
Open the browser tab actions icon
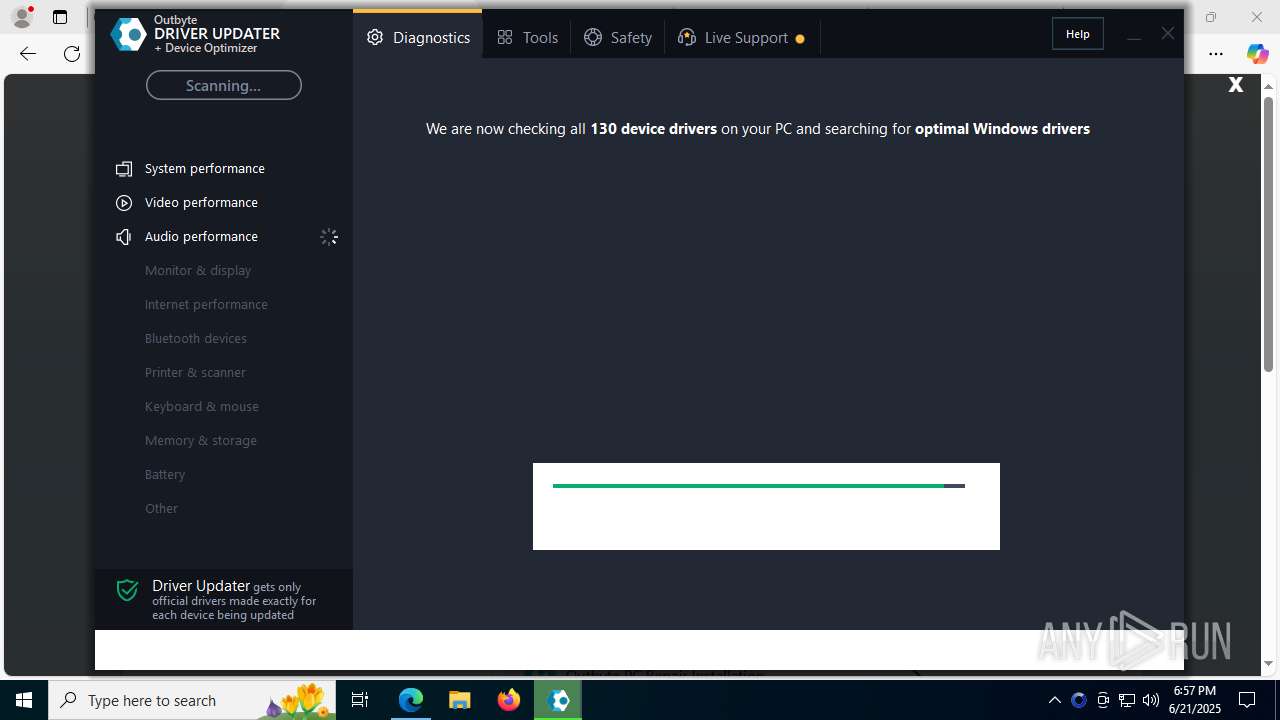coord(60,17)
